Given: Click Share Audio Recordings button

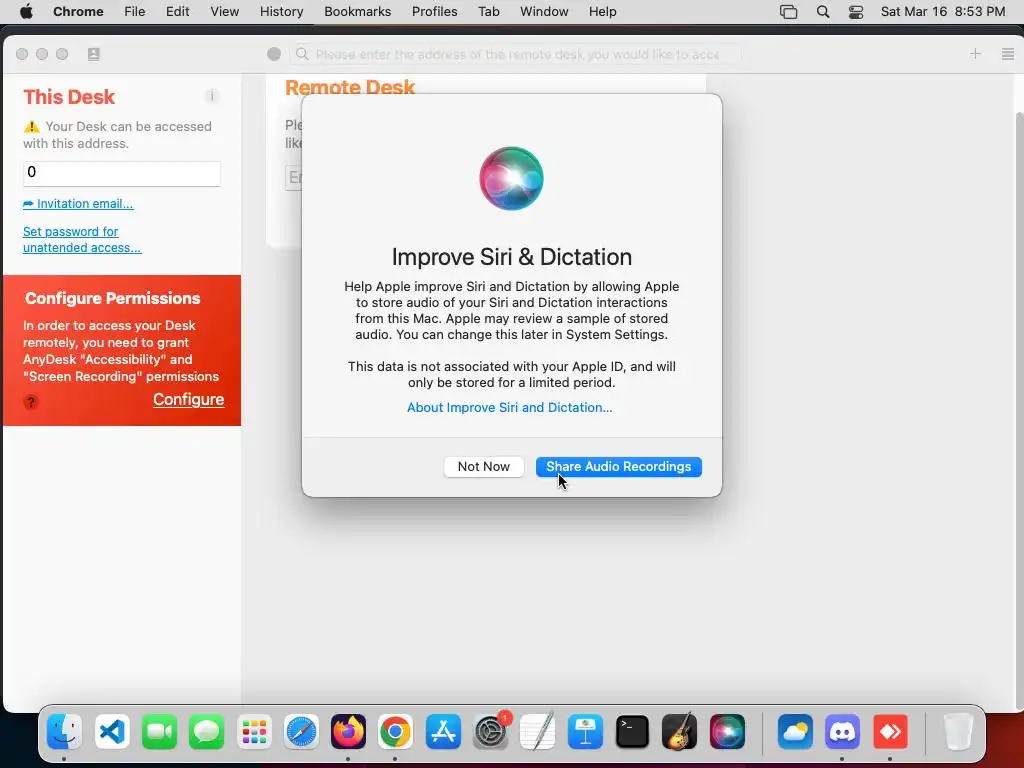Looking at the screenshot, I should pyautogui.click(x=618, y=466).
